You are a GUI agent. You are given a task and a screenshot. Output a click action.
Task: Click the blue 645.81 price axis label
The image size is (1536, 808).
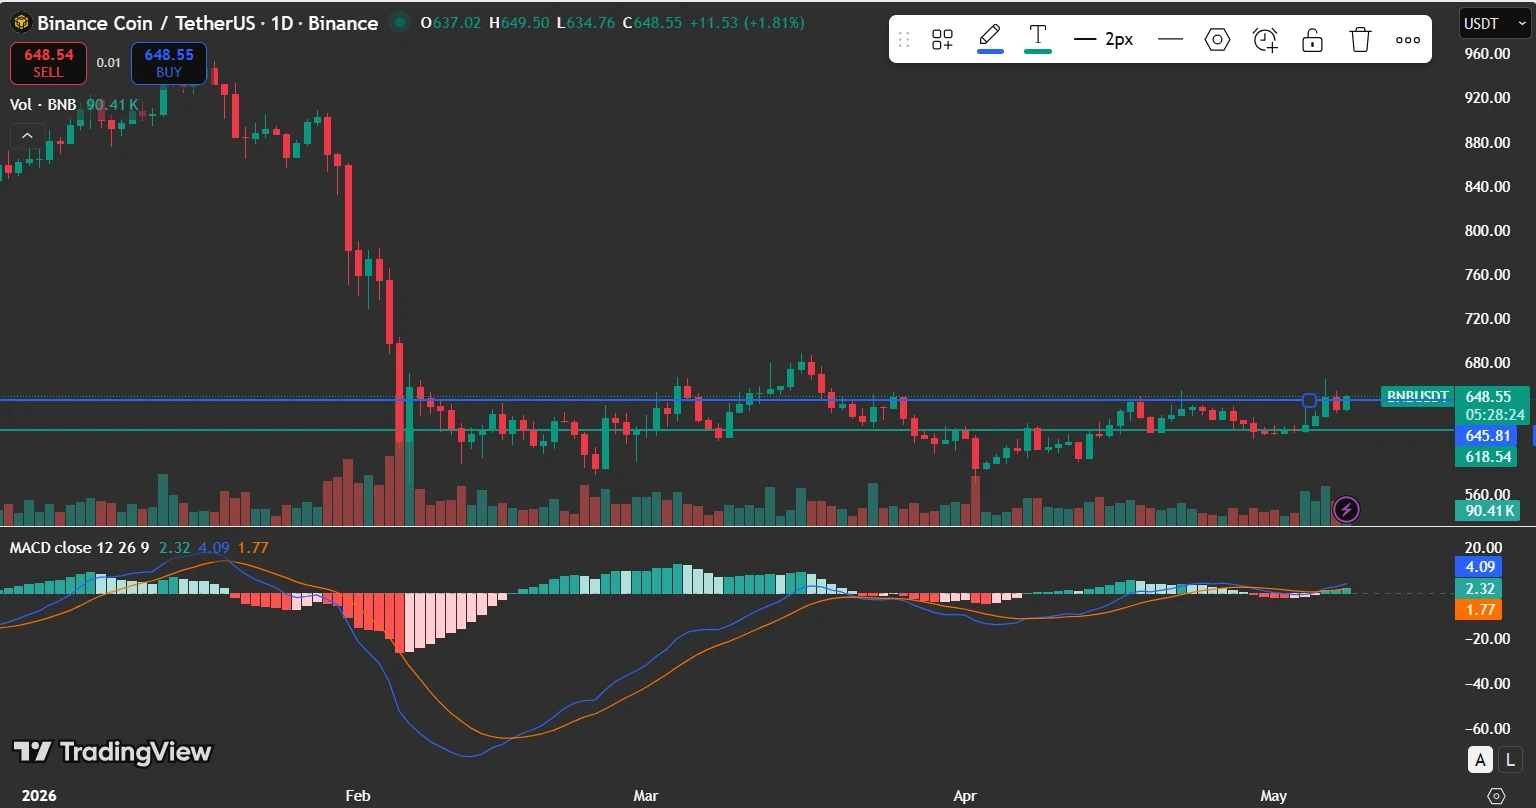pyautogui.click(x=1487, y=436)
